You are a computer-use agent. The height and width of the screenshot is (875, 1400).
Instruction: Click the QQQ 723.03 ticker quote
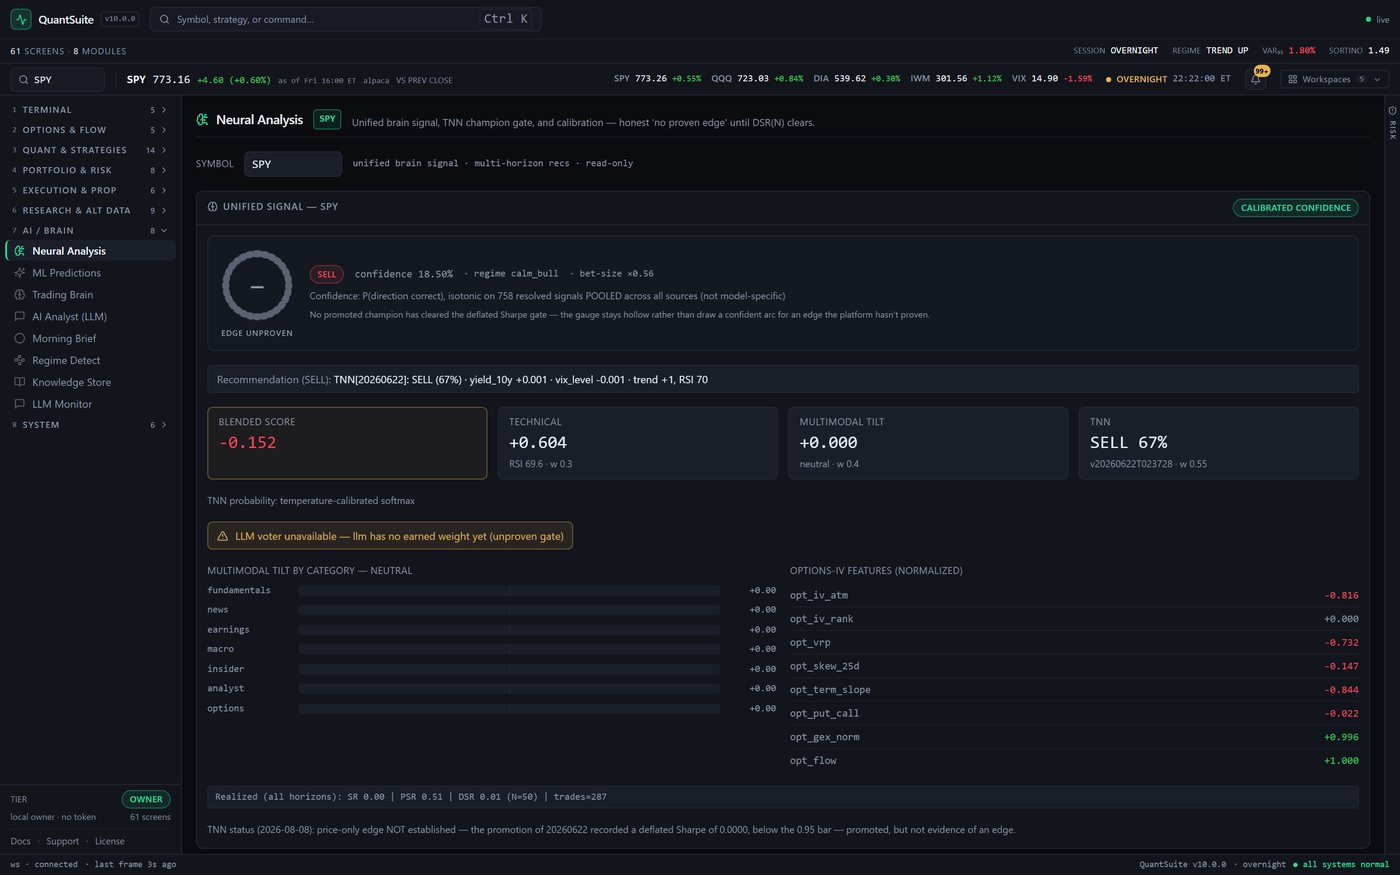[757, 79]
